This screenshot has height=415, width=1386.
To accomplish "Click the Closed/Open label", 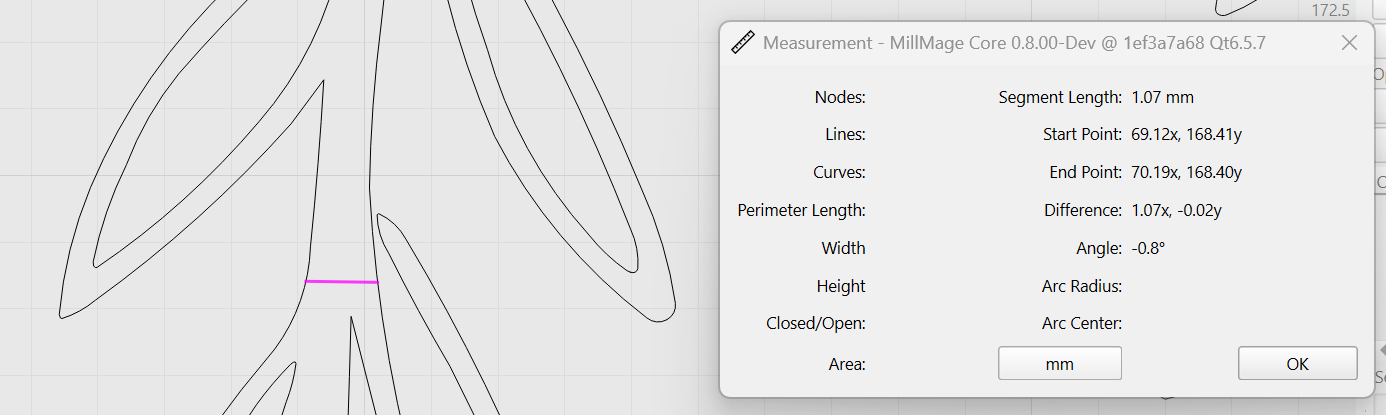I will 816,324.
